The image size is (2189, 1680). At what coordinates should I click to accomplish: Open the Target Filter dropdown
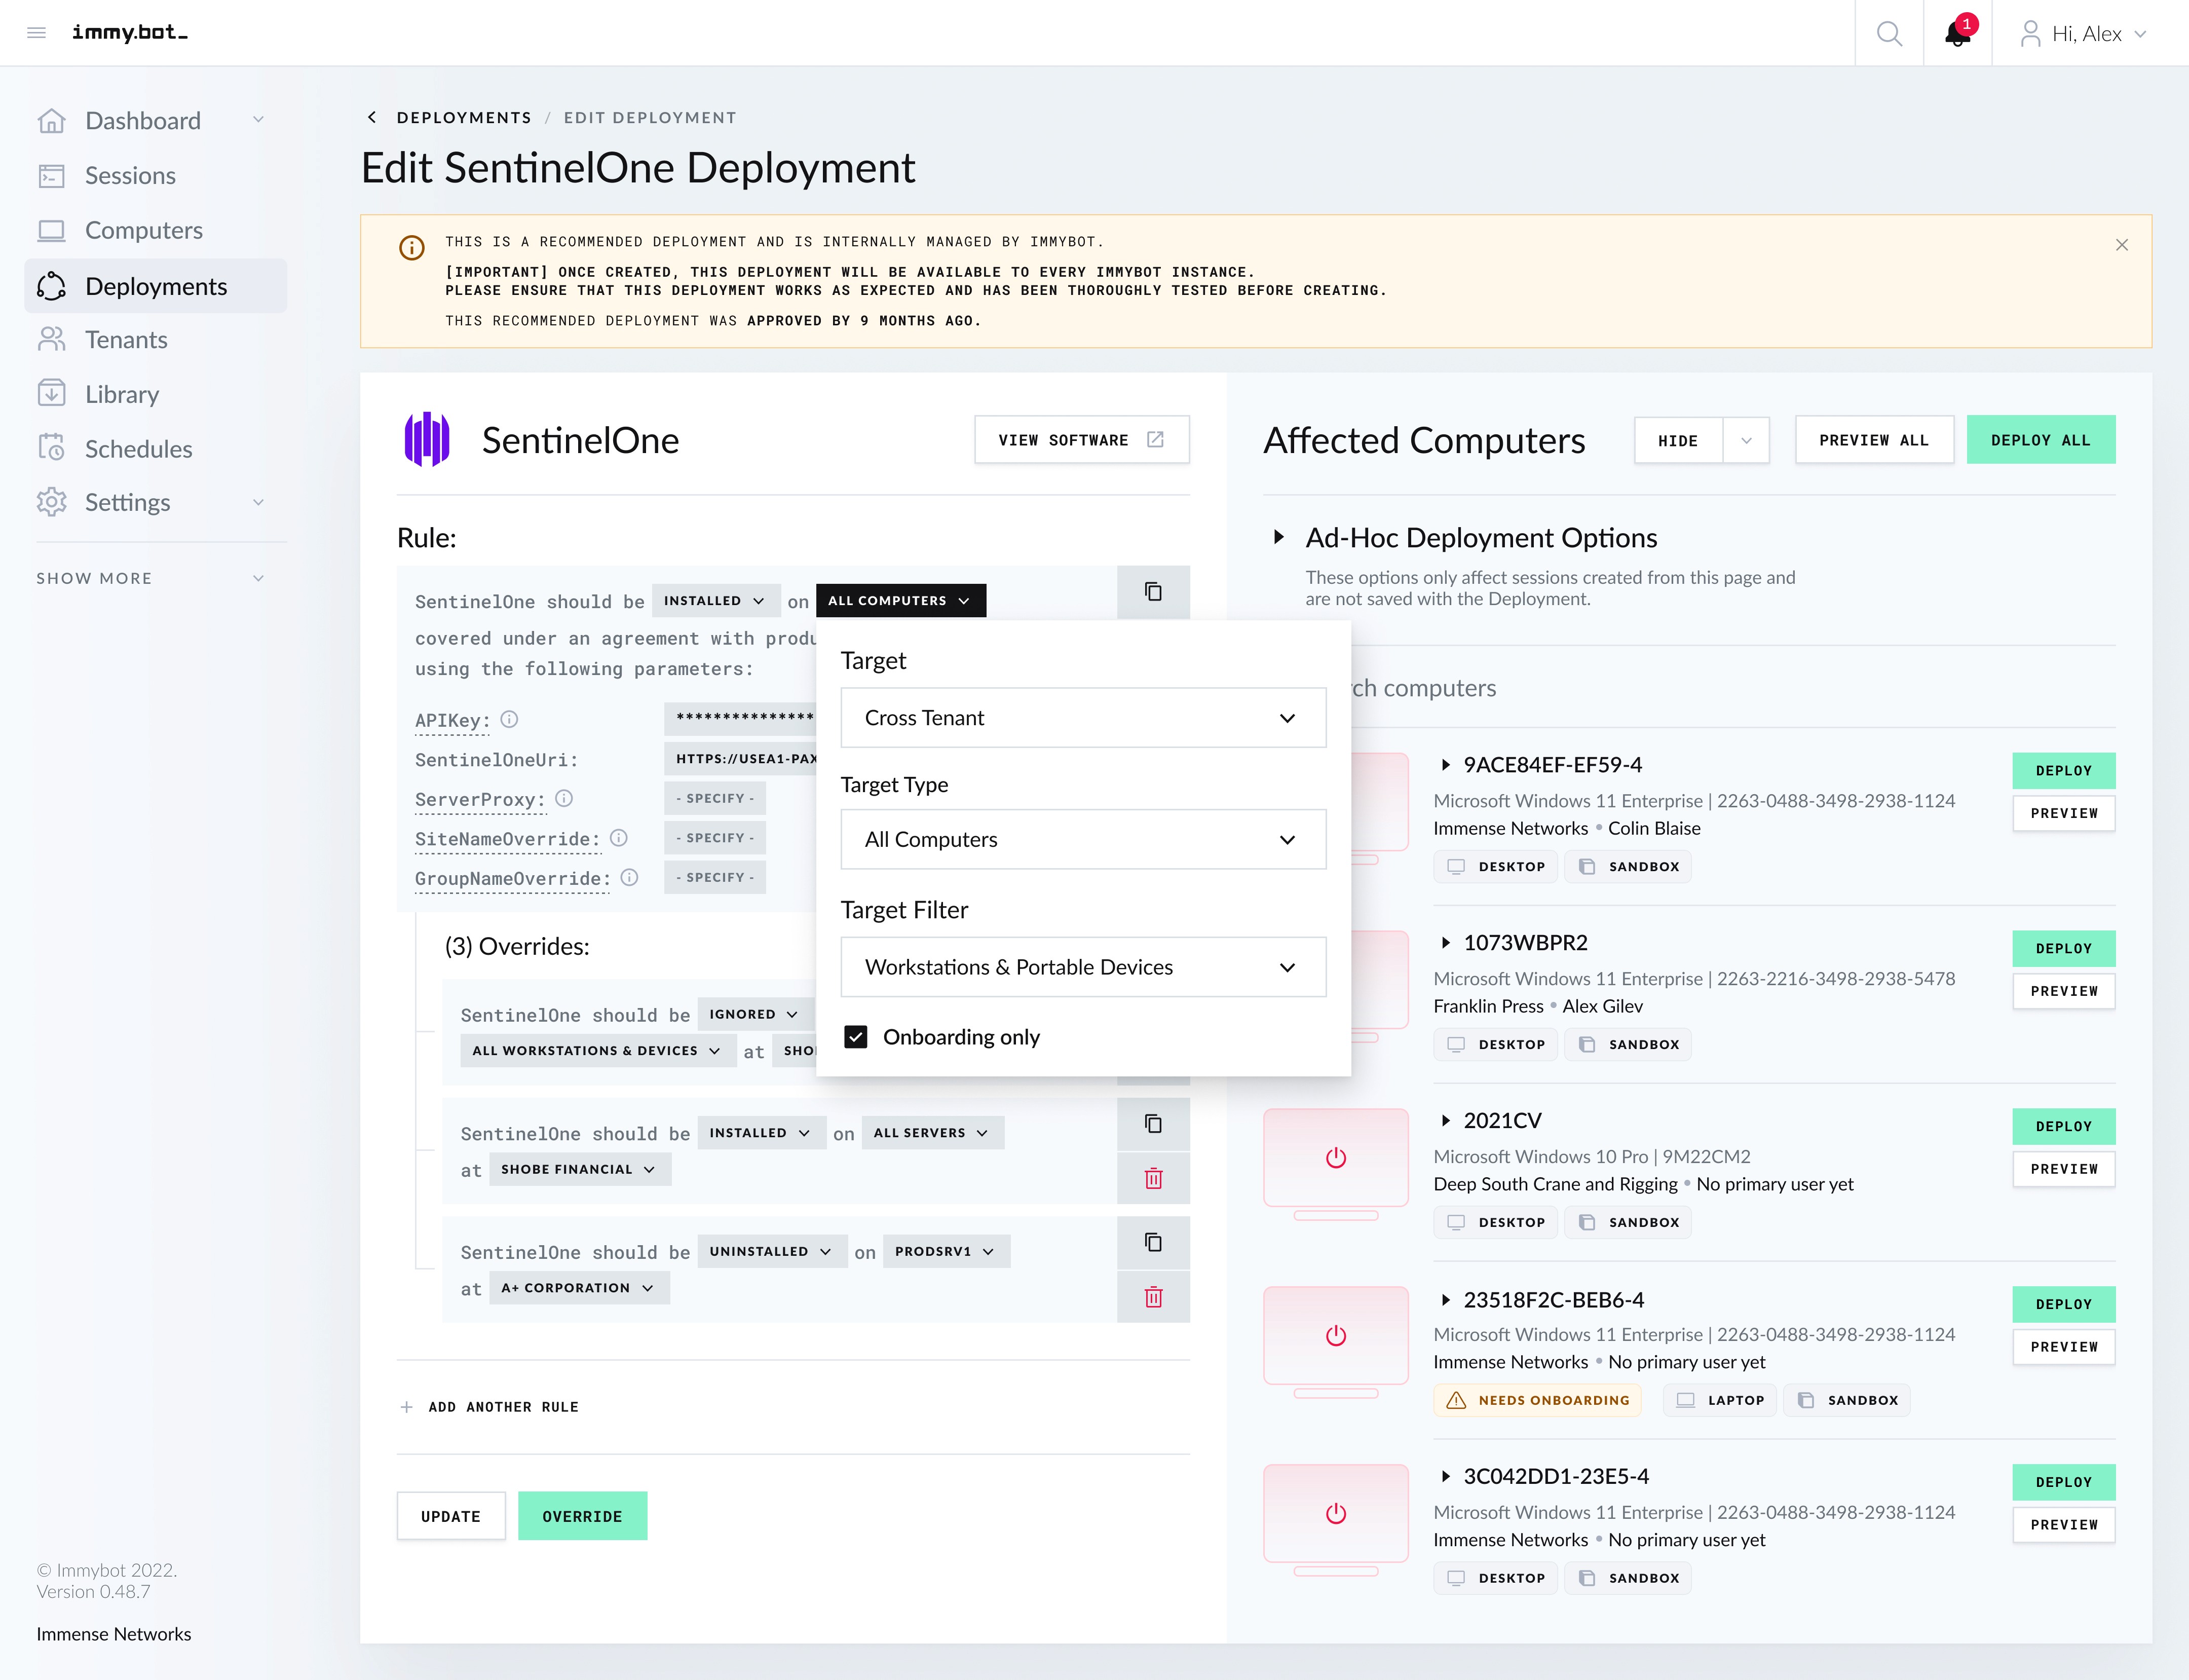click(1083, 967)
